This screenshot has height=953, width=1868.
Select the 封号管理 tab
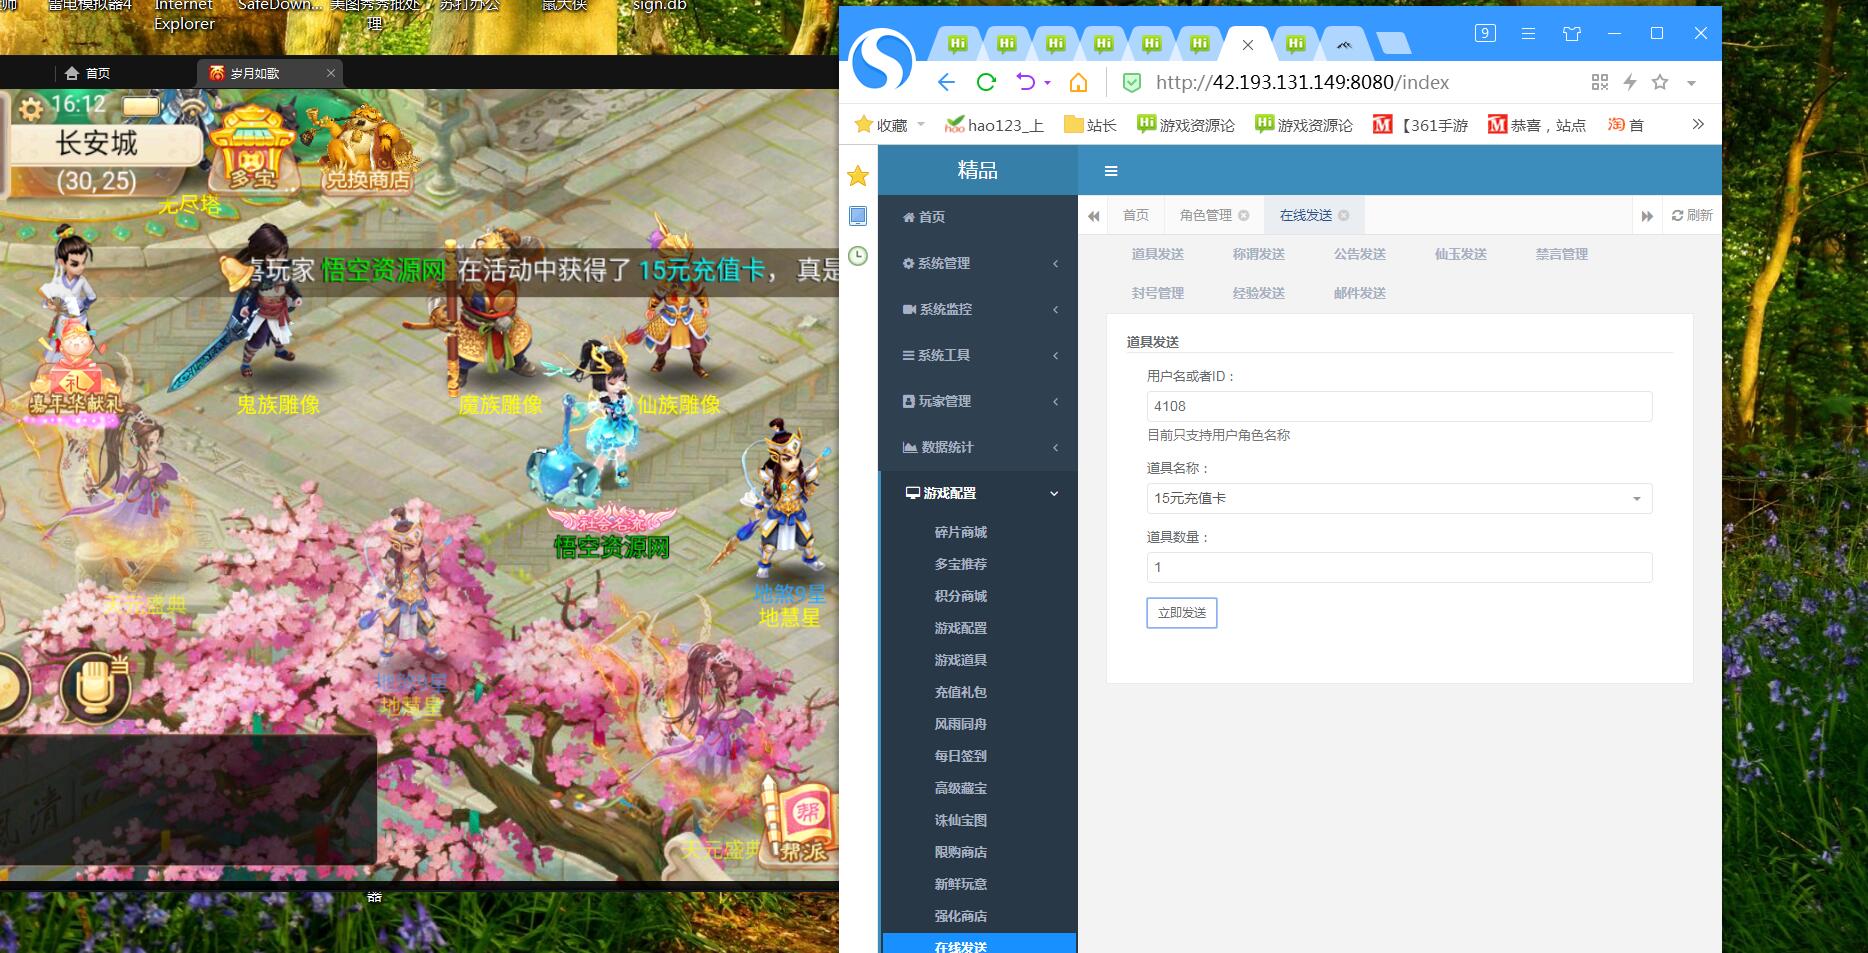pos(1157,293)
